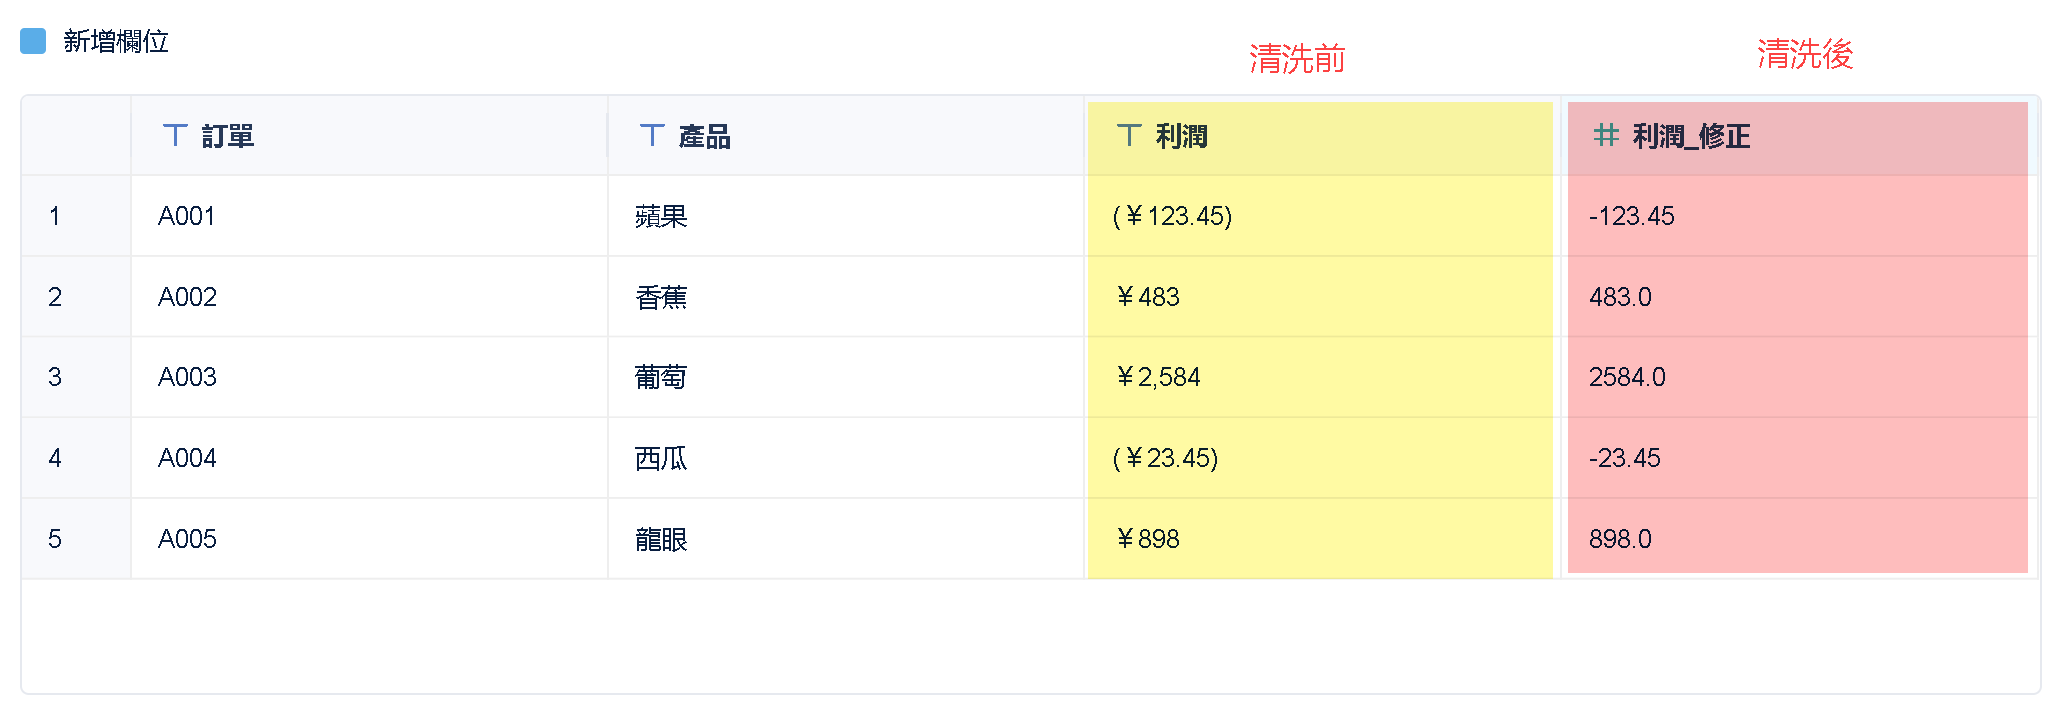Click the text type icon beside 利潤
This screenshot has height=708, width=2065.
pyautogui.click(x=1129, y=135)
